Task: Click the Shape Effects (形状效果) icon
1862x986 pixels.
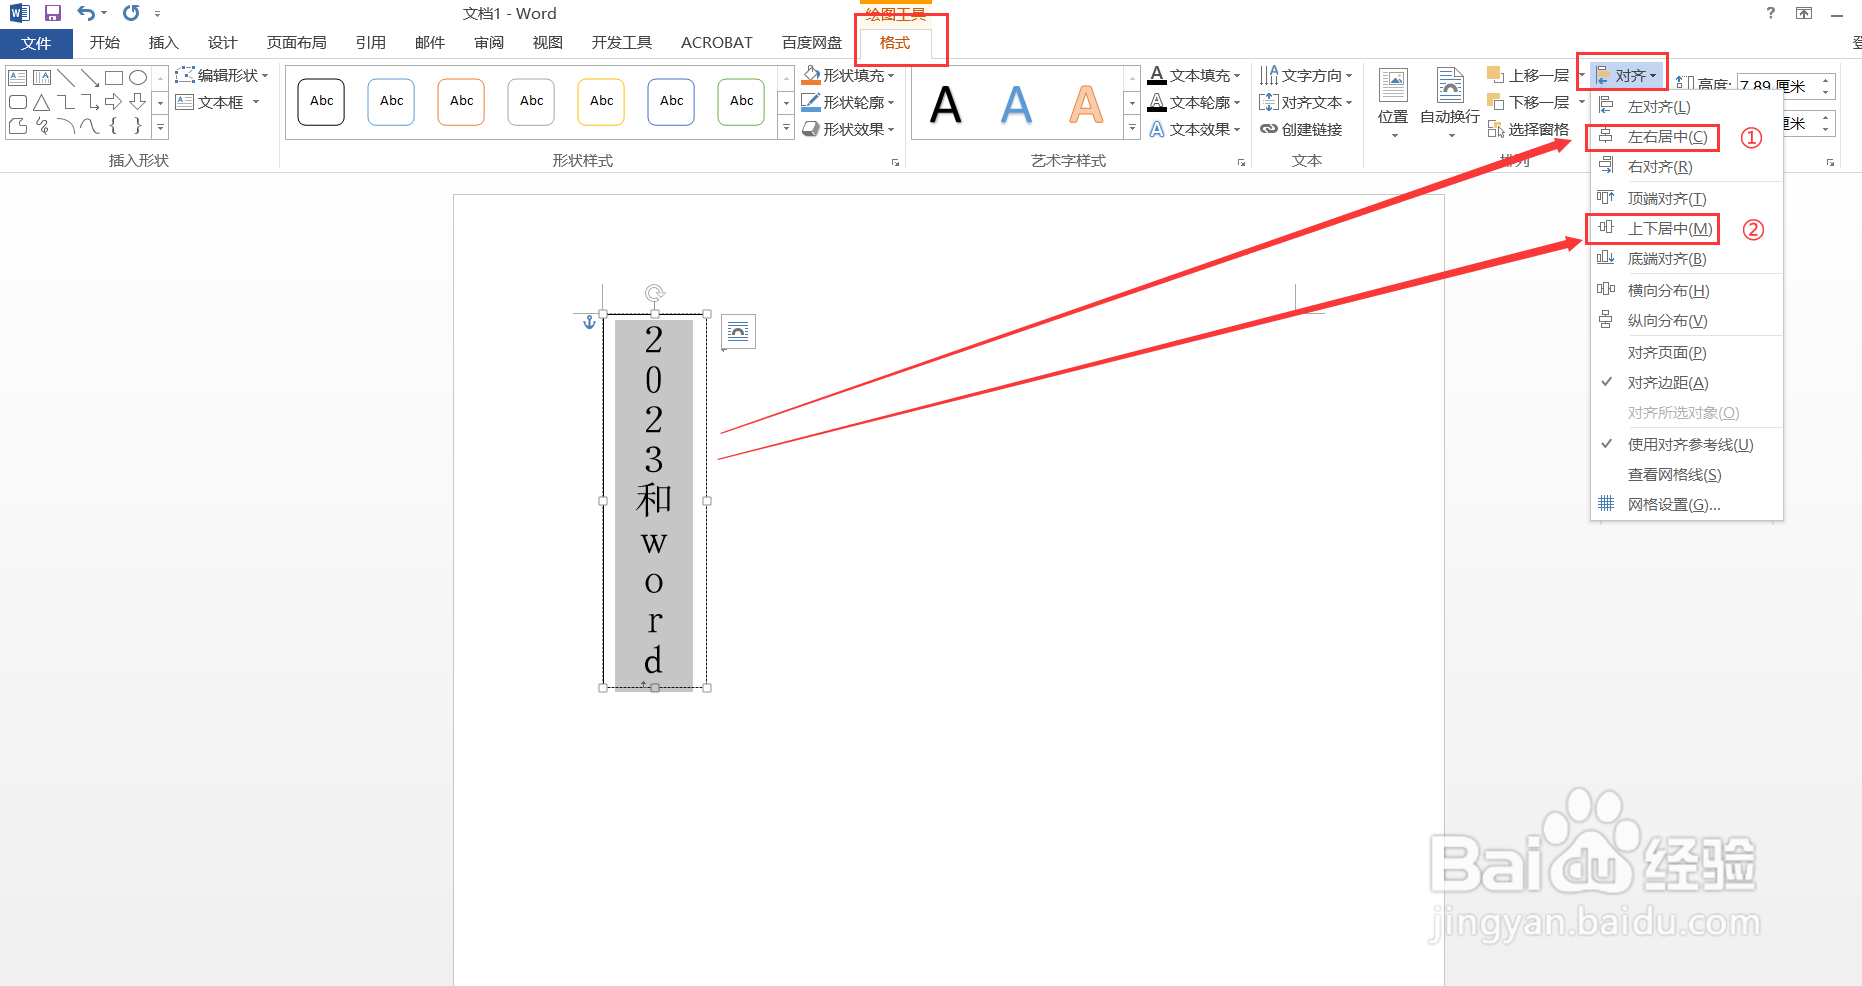Action: (811, 129)
